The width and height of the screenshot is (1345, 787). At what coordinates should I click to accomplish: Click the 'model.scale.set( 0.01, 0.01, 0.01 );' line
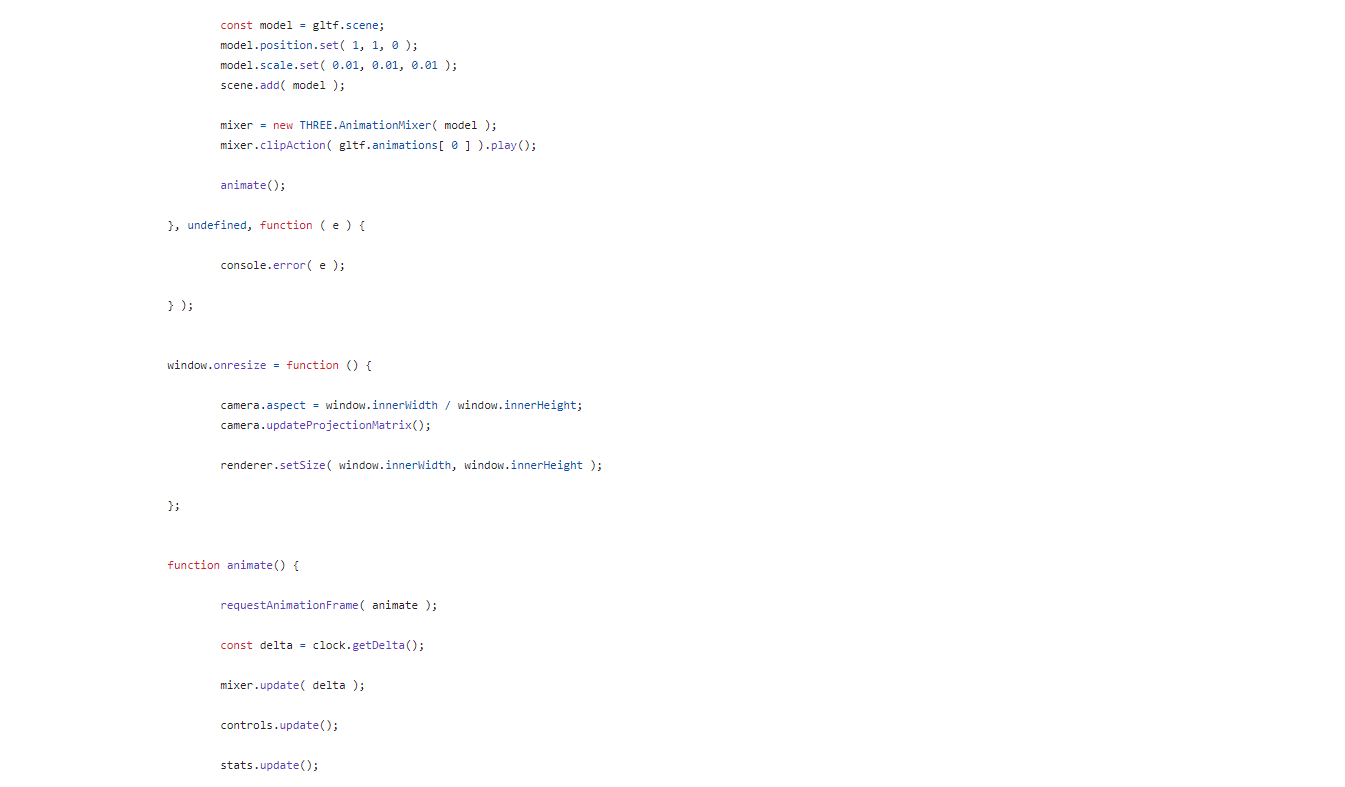pos(339,65)
